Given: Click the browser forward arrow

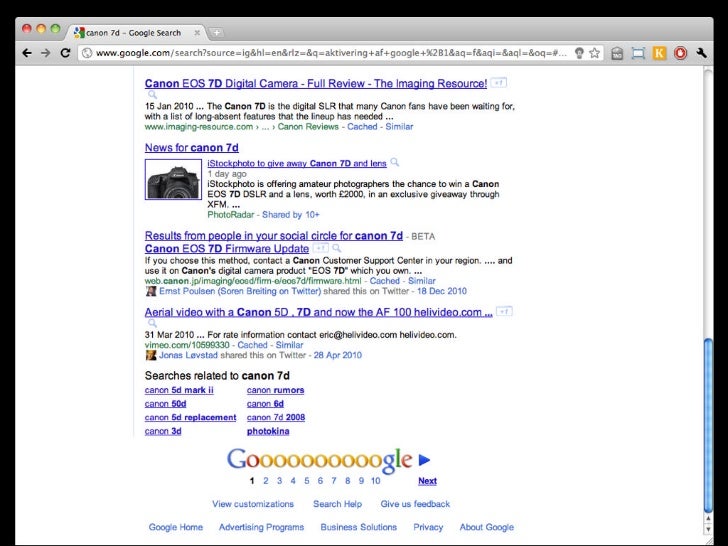Looking at the screenshot, I should point(46,53).
